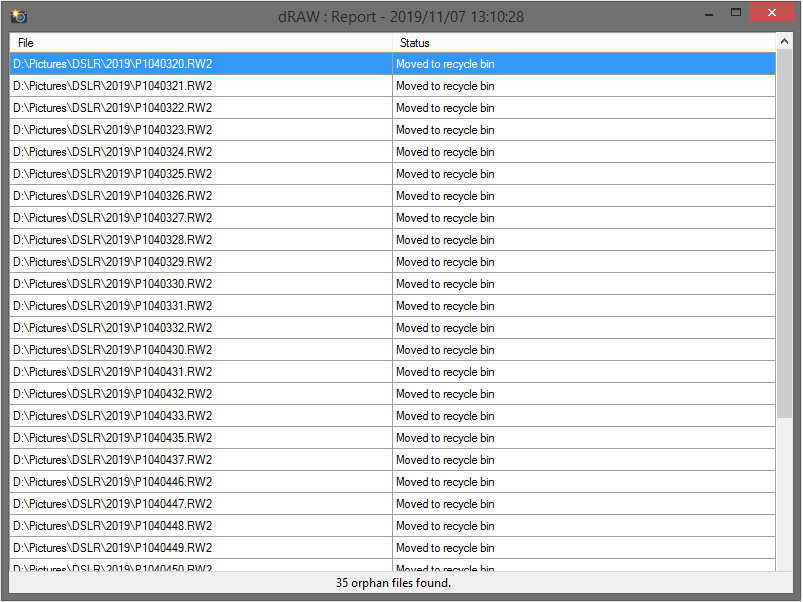
Task: Click the status cell for P1040449.RW2
Action: point(584,548)
